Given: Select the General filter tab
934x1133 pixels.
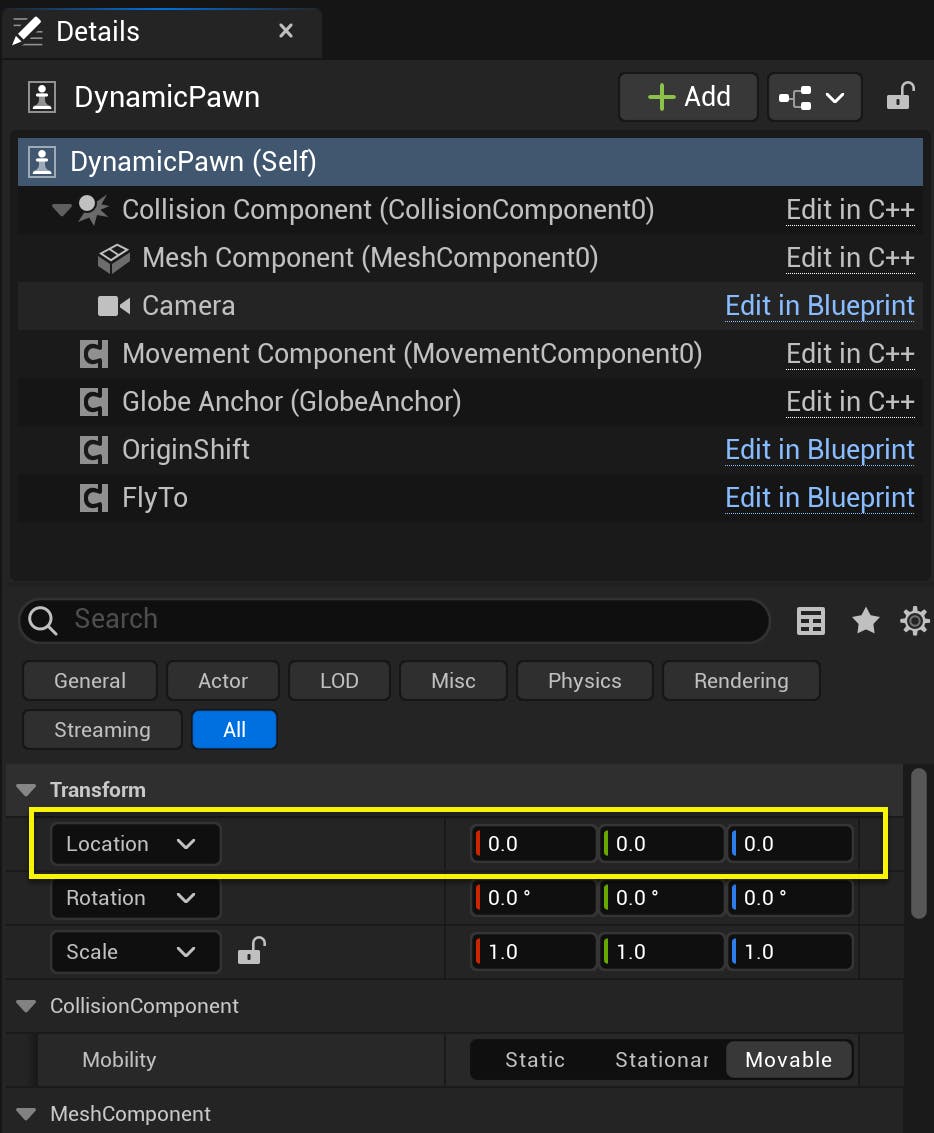Looking at the screenshot, I should (90, 680).
